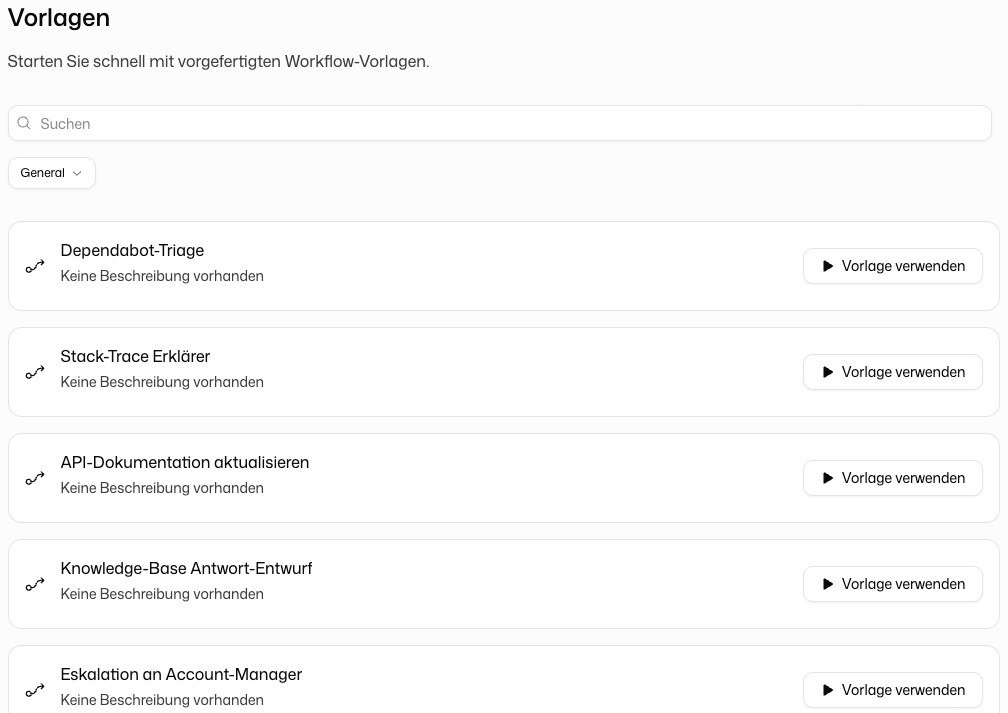Screen dimensions: 1008x713
Task: Click workflow icon beside API-Dokumentation aktualisieren
Action: click(x=35, y=478)
